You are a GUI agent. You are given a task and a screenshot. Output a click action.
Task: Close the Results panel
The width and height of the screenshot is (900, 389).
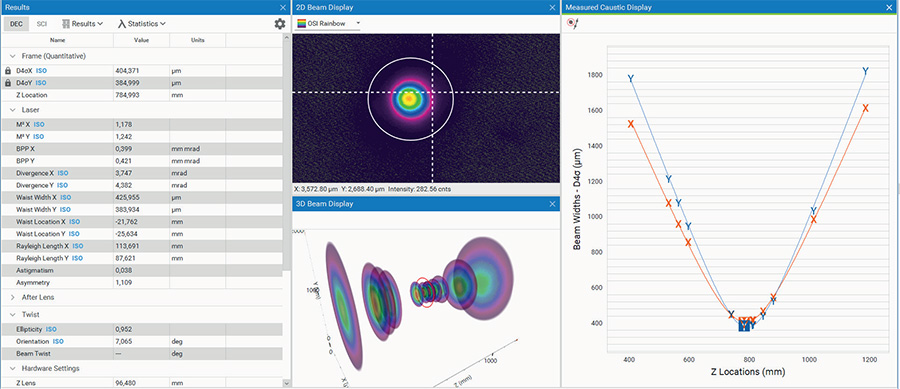[283, 7]
